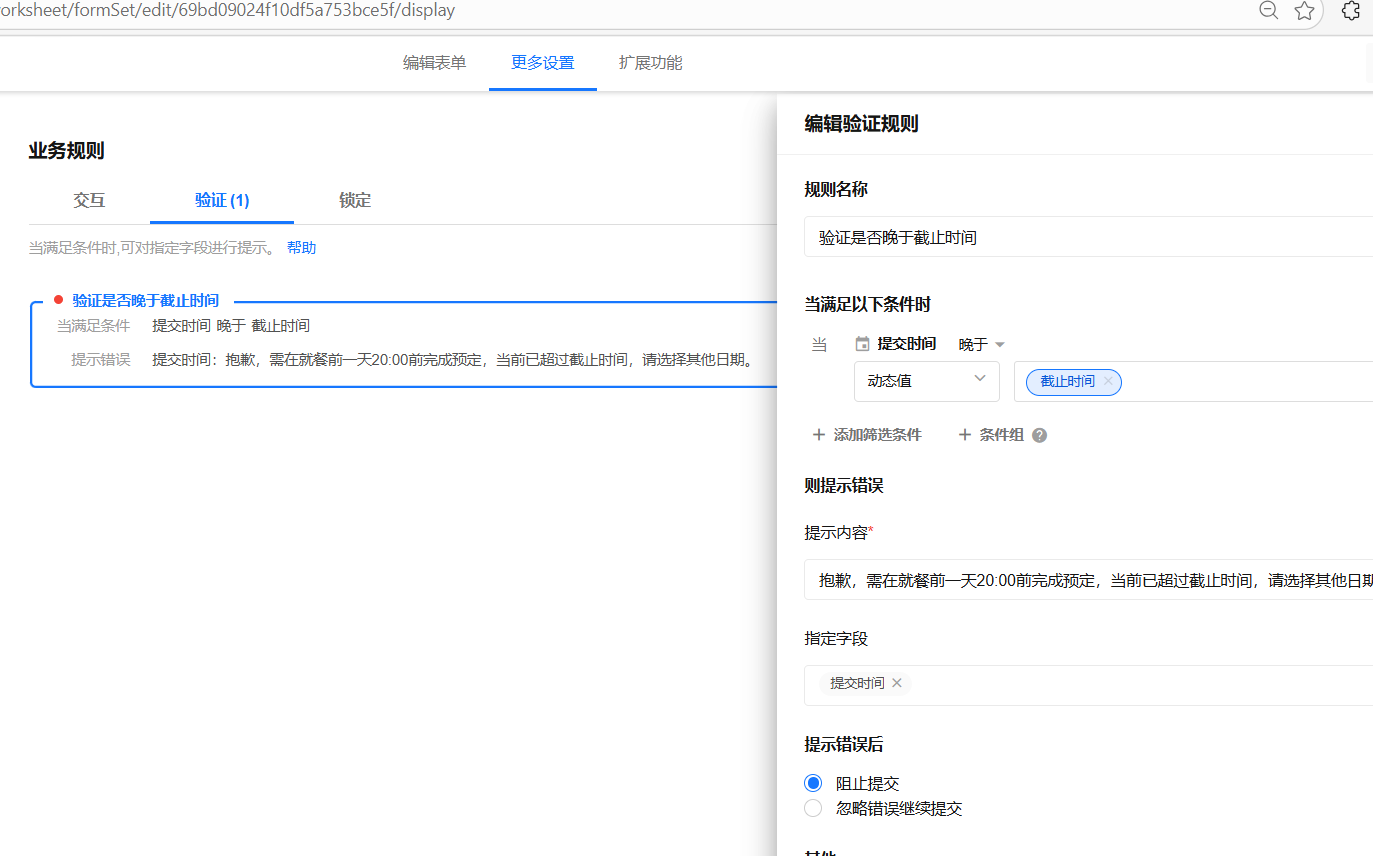Click the red dot beside 验证是否晚于截止时间 rule
Screen dimensions: 1373x856
coord(59,300)
